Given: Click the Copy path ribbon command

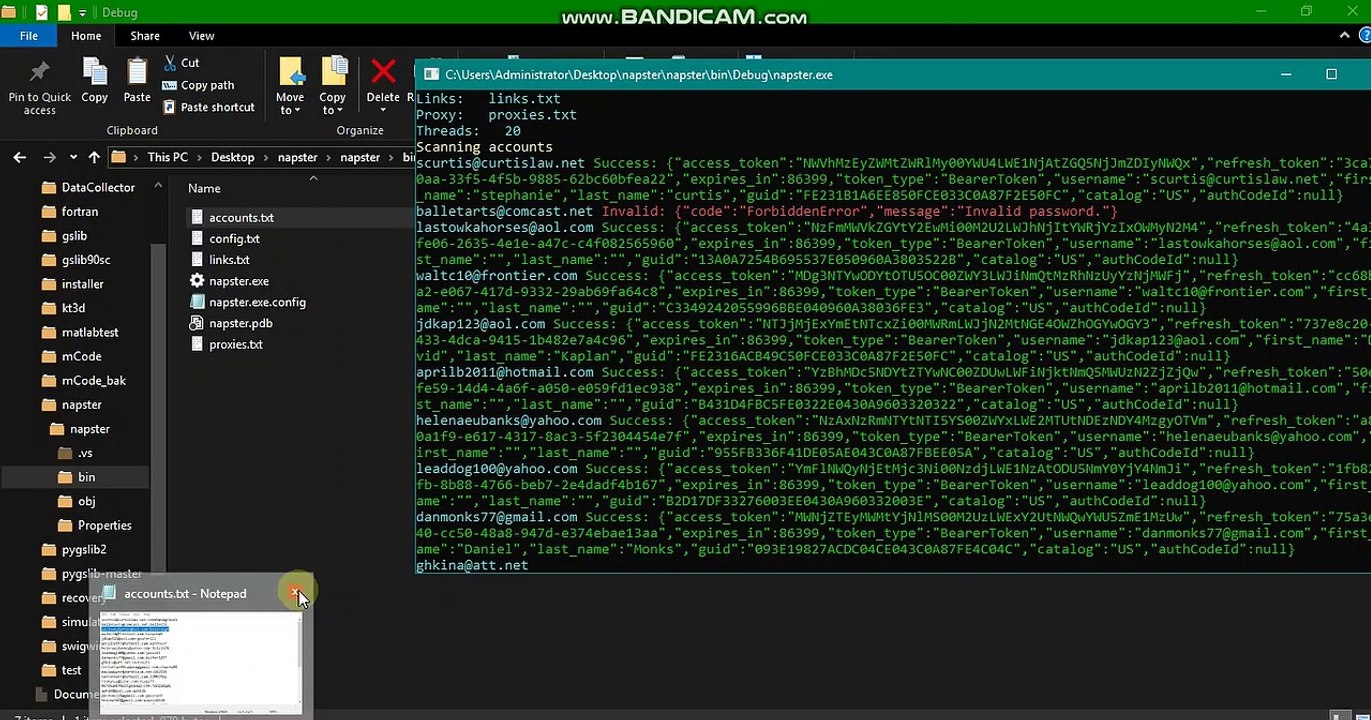Looking at the screenshot, I should pos(198,86).
